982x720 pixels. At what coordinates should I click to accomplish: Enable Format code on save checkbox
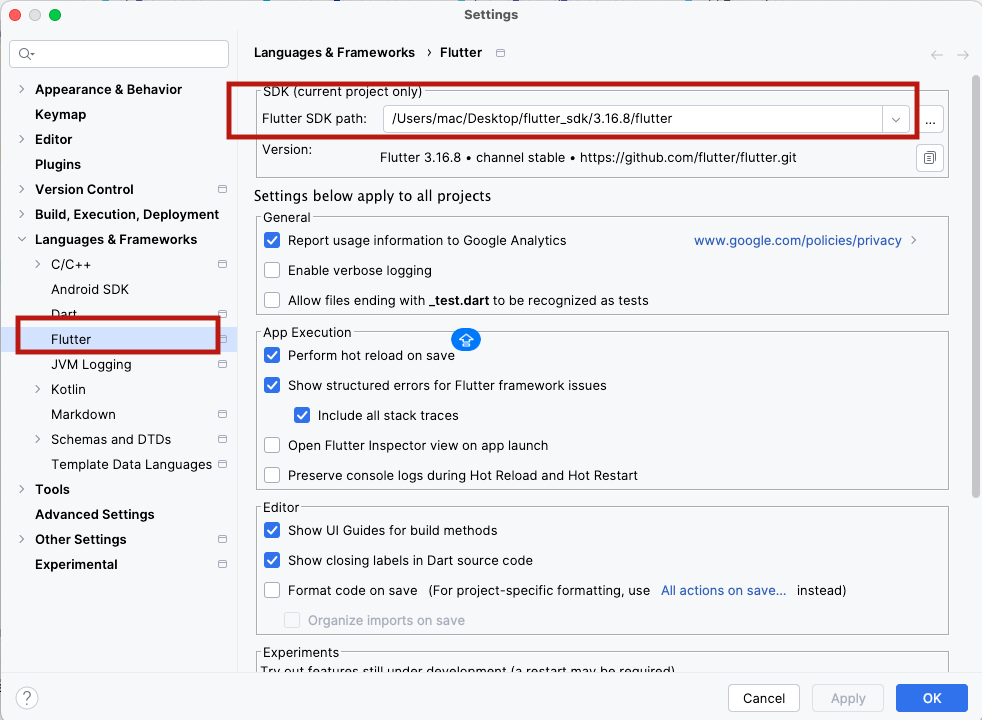(x=272, y=591)
